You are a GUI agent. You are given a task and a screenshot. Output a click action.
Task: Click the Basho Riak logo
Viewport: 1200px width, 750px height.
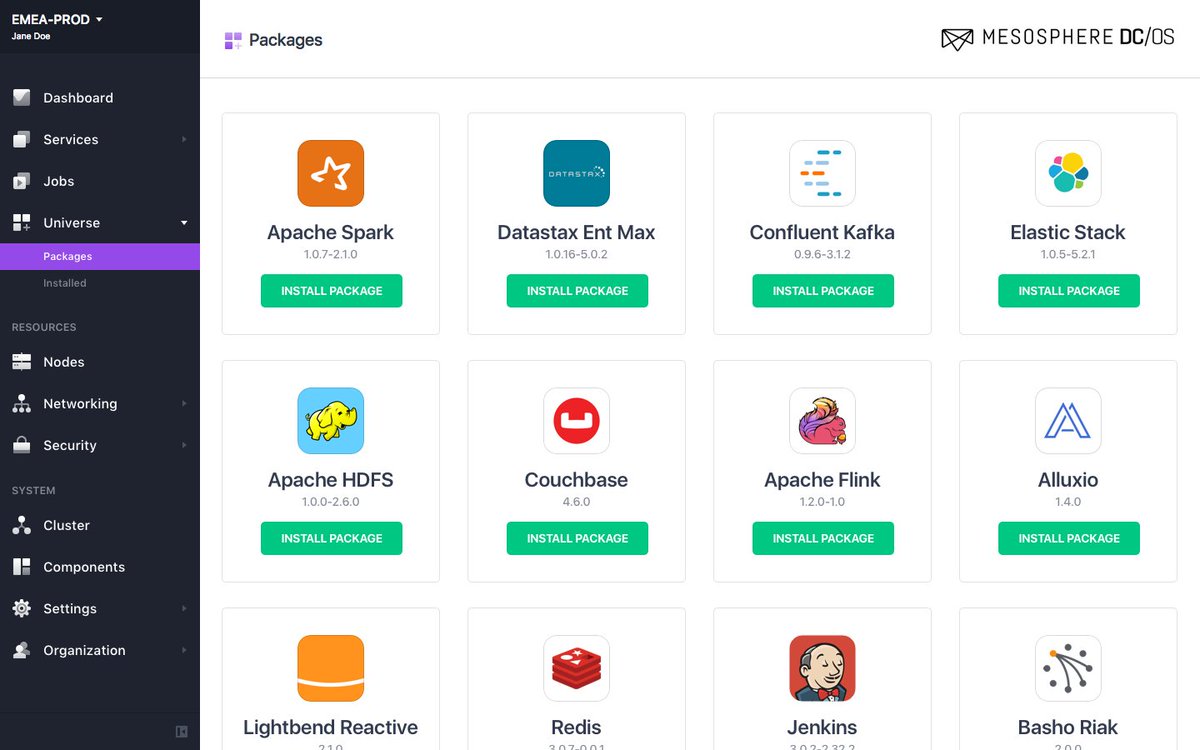coord(1068,668)
